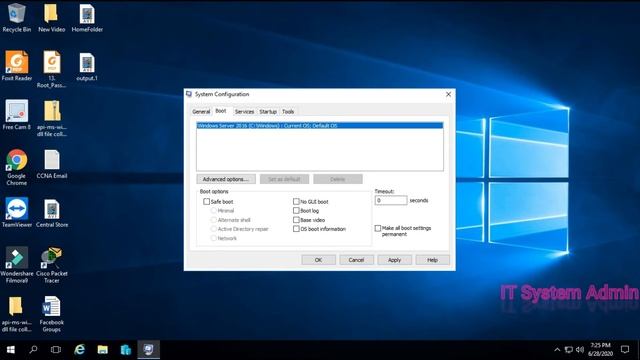Launch Internet Explorer from the taskbar
This screenshot has width=640, height=360.
pos(80,350)
